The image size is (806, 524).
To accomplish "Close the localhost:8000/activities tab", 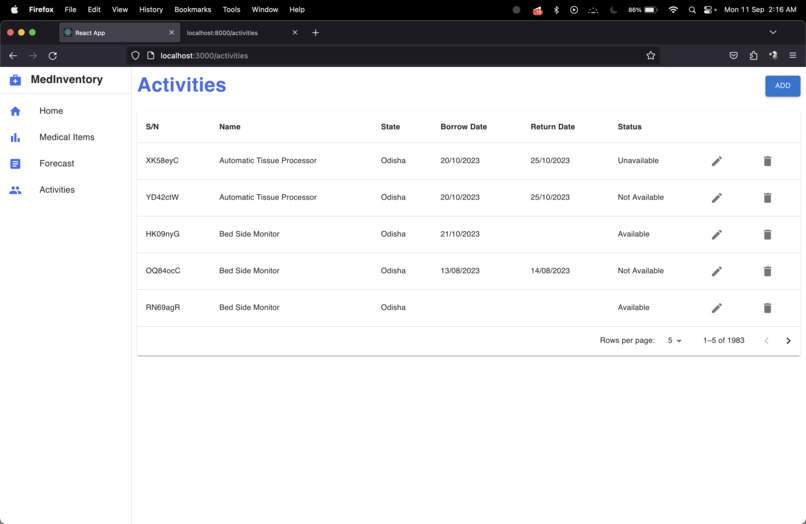I will point(295,32).
